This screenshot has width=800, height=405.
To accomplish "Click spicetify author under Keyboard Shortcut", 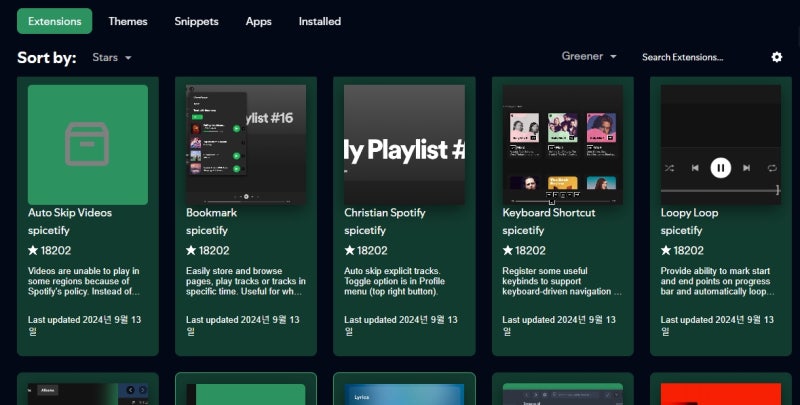I will pos(523,231).
